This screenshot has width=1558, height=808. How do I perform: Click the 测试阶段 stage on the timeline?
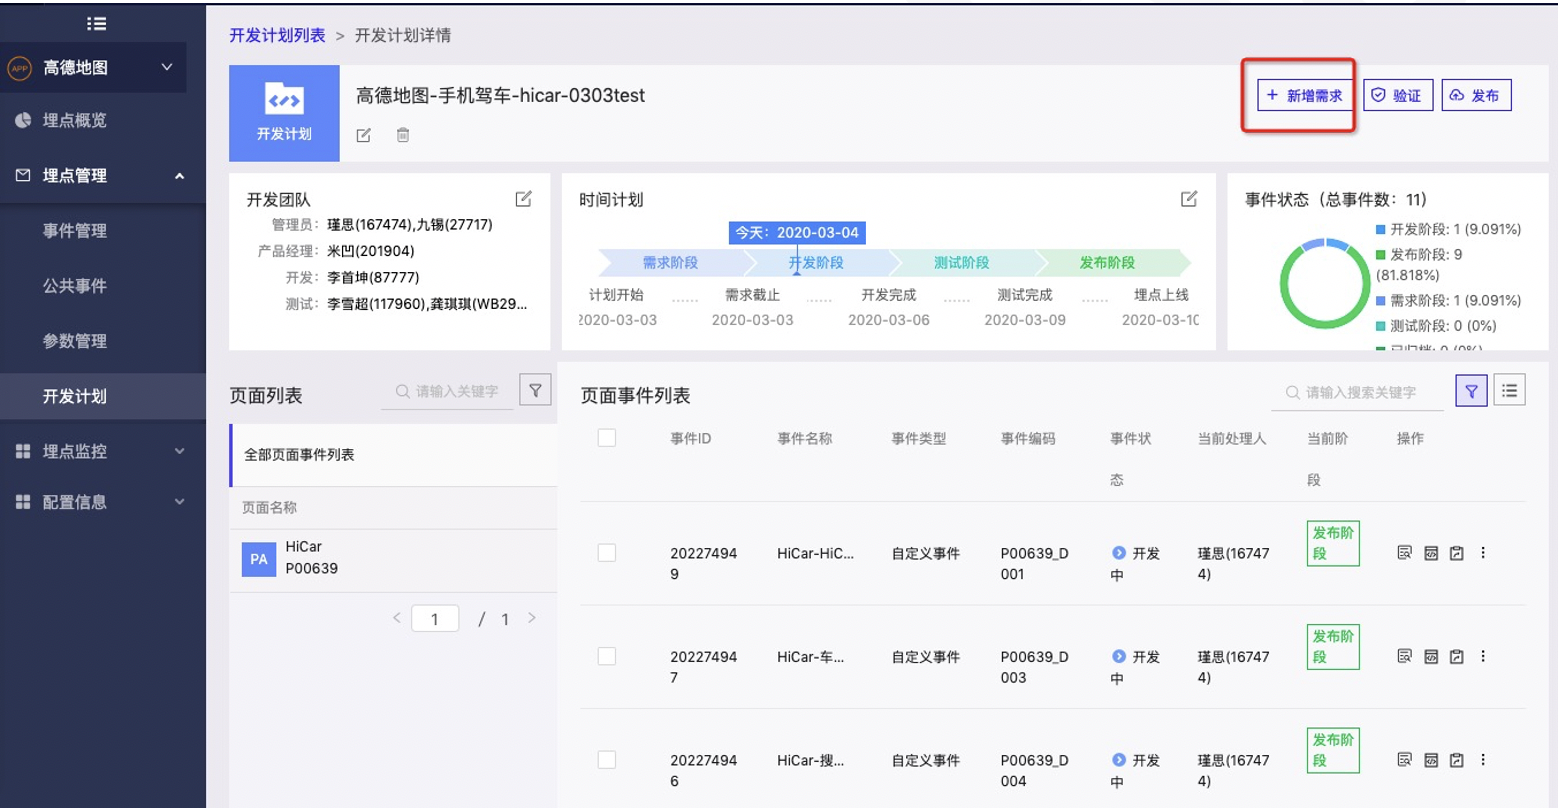[x=961, y=262]
